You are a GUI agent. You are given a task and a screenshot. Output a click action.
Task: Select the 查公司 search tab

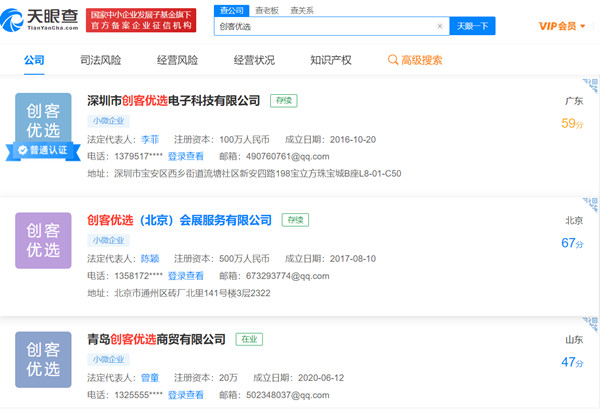coord(232,10)
